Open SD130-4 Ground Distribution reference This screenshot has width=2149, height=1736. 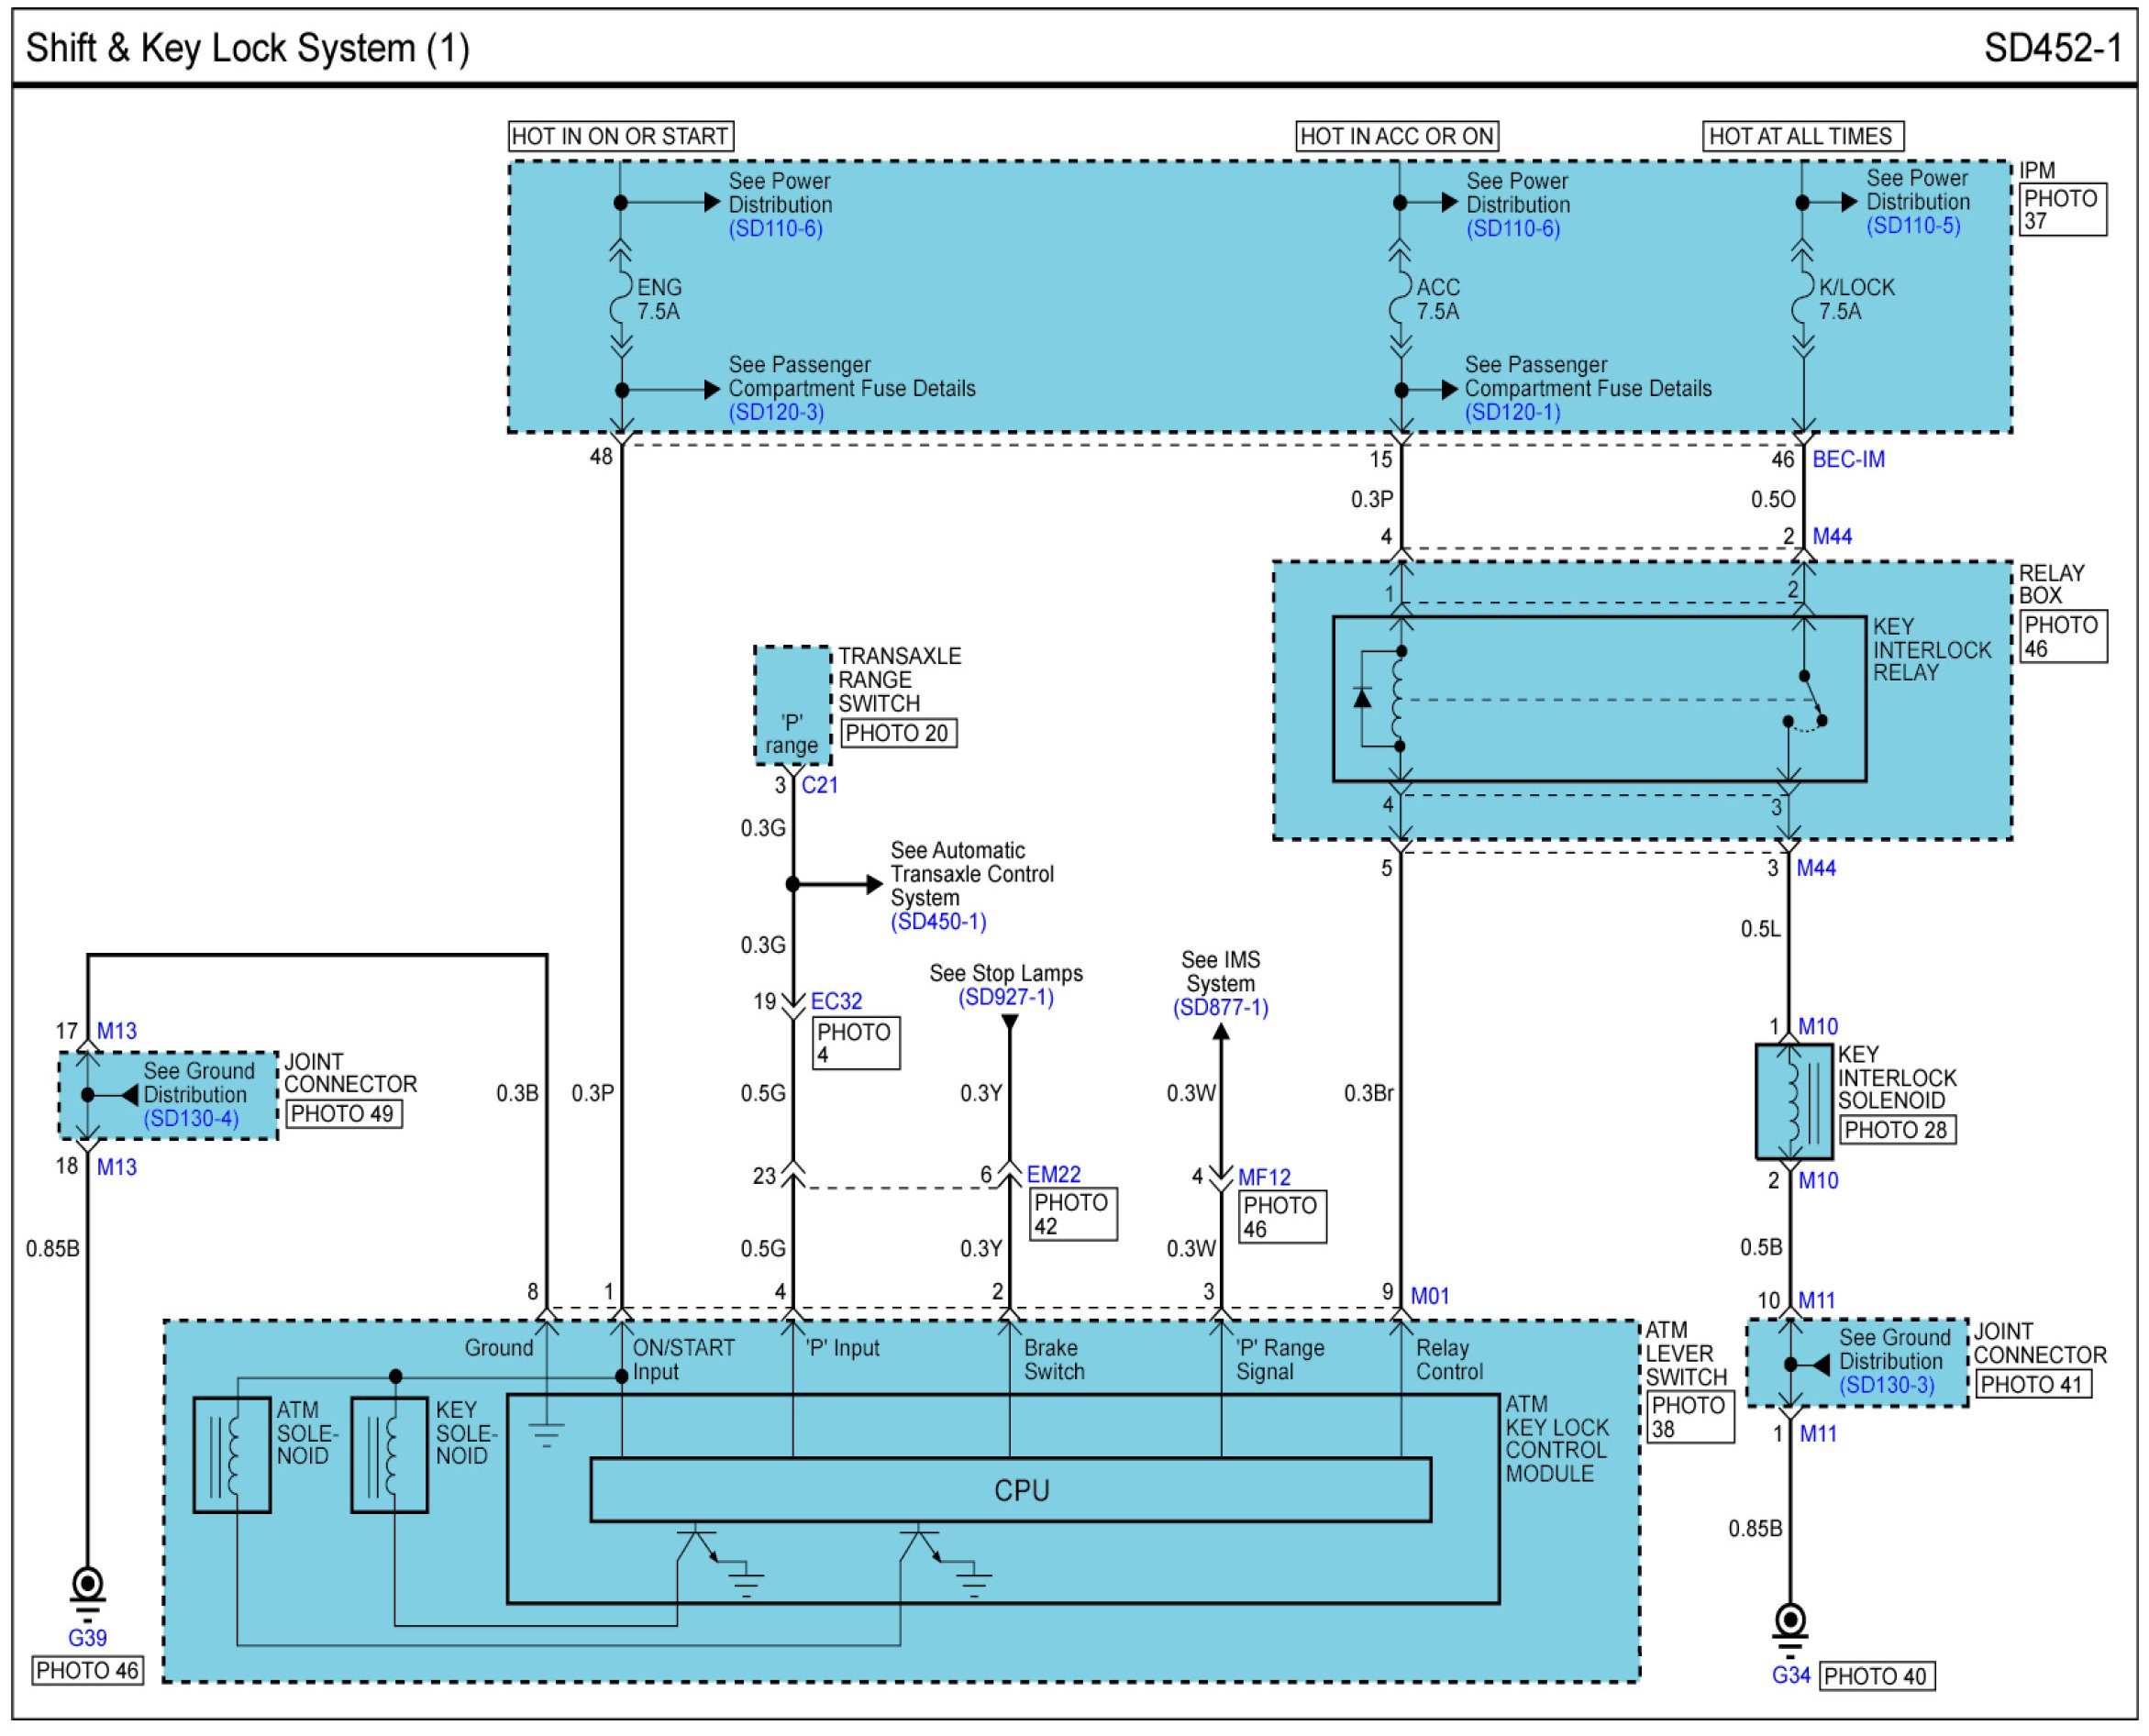click(191, 1118)
